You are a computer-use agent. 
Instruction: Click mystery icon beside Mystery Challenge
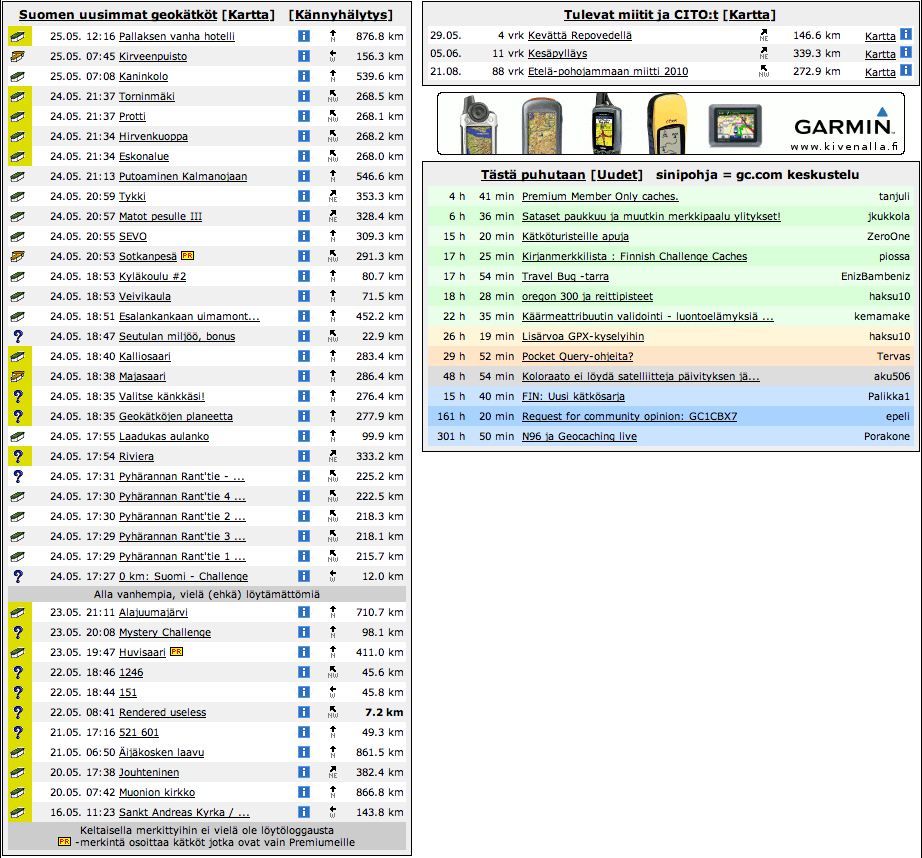[x=18, y=632]
